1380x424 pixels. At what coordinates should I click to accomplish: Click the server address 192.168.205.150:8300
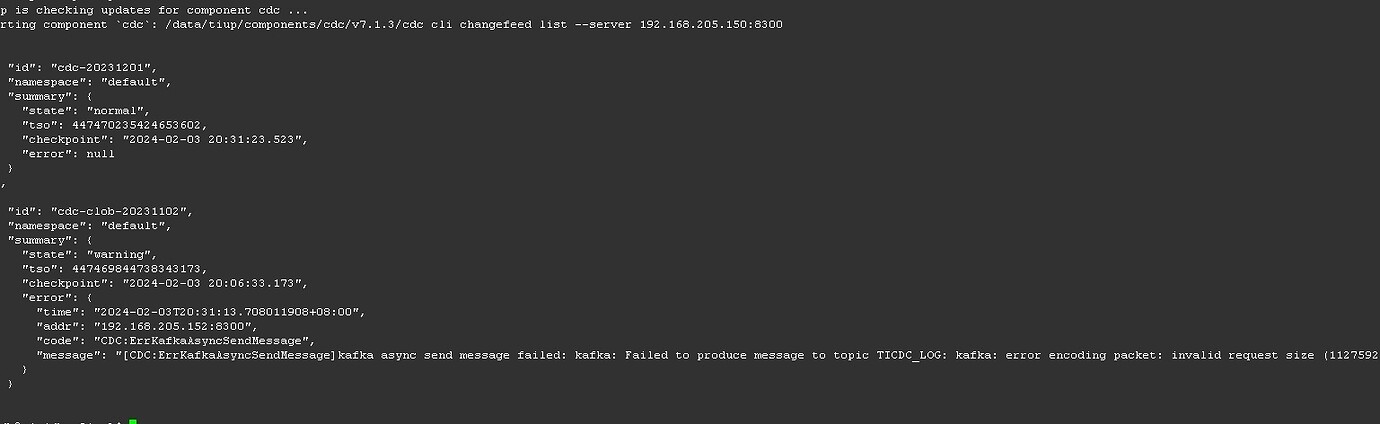click(711, 23)
